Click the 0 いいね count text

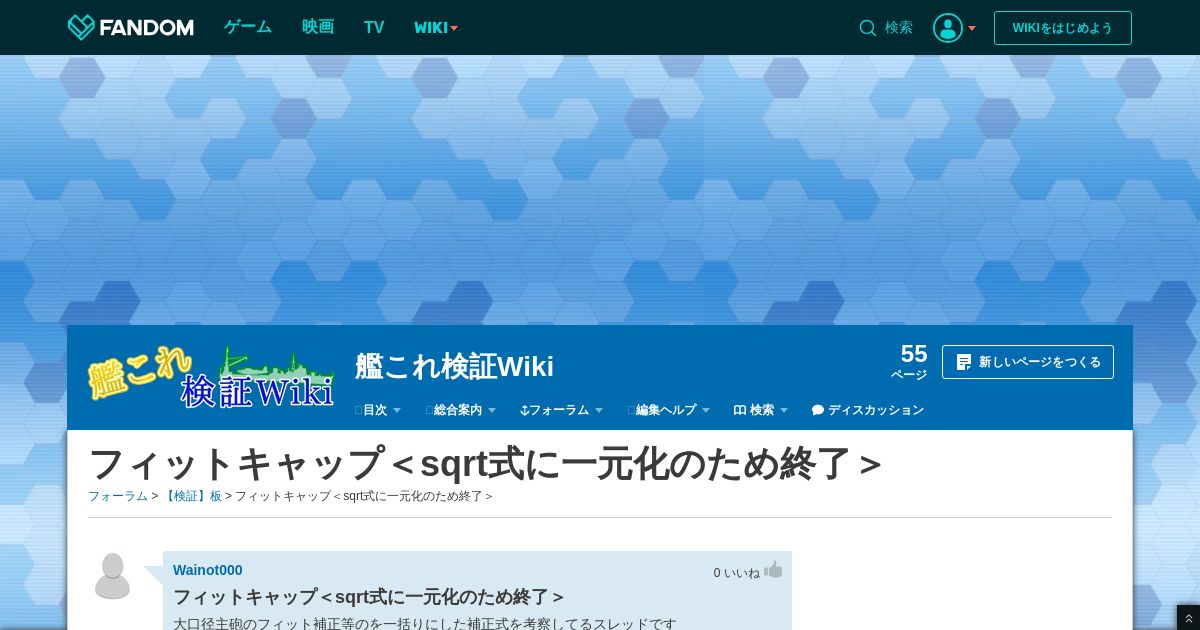[736, 573]
